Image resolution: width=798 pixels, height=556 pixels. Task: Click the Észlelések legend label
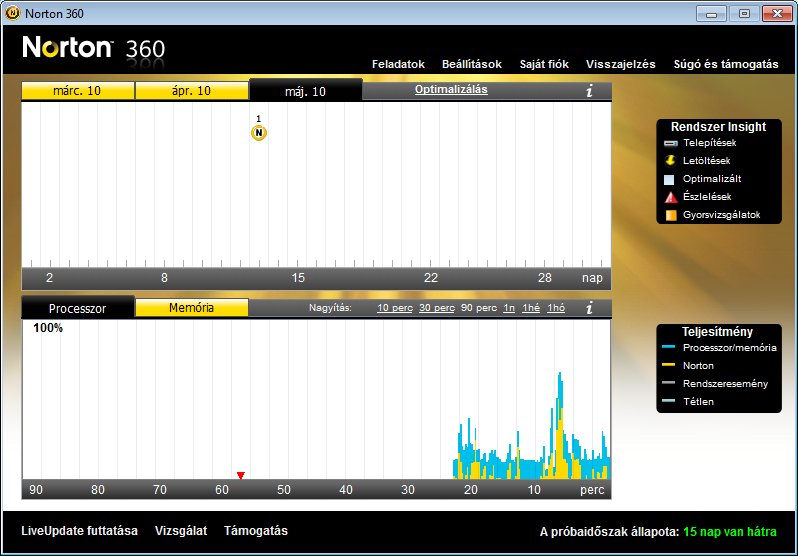click(707, 197)
